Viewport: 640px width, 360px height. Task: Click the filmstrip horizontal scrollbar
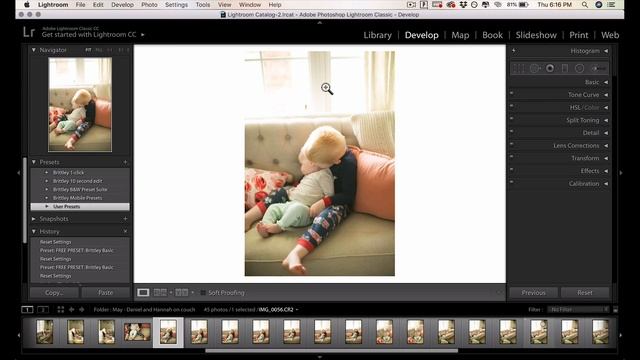(x=331, y=350)
